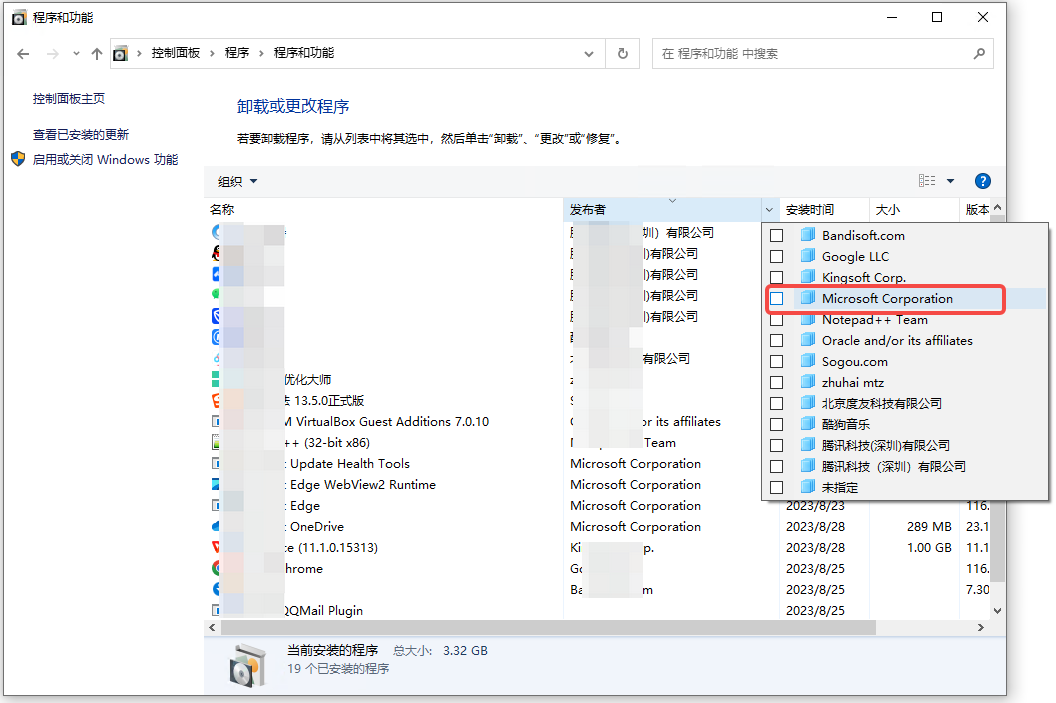Screen dimensions: 1056x703
Task: Expand the chevron after 控制面板 breadcrumb
Action: (211, 53)
